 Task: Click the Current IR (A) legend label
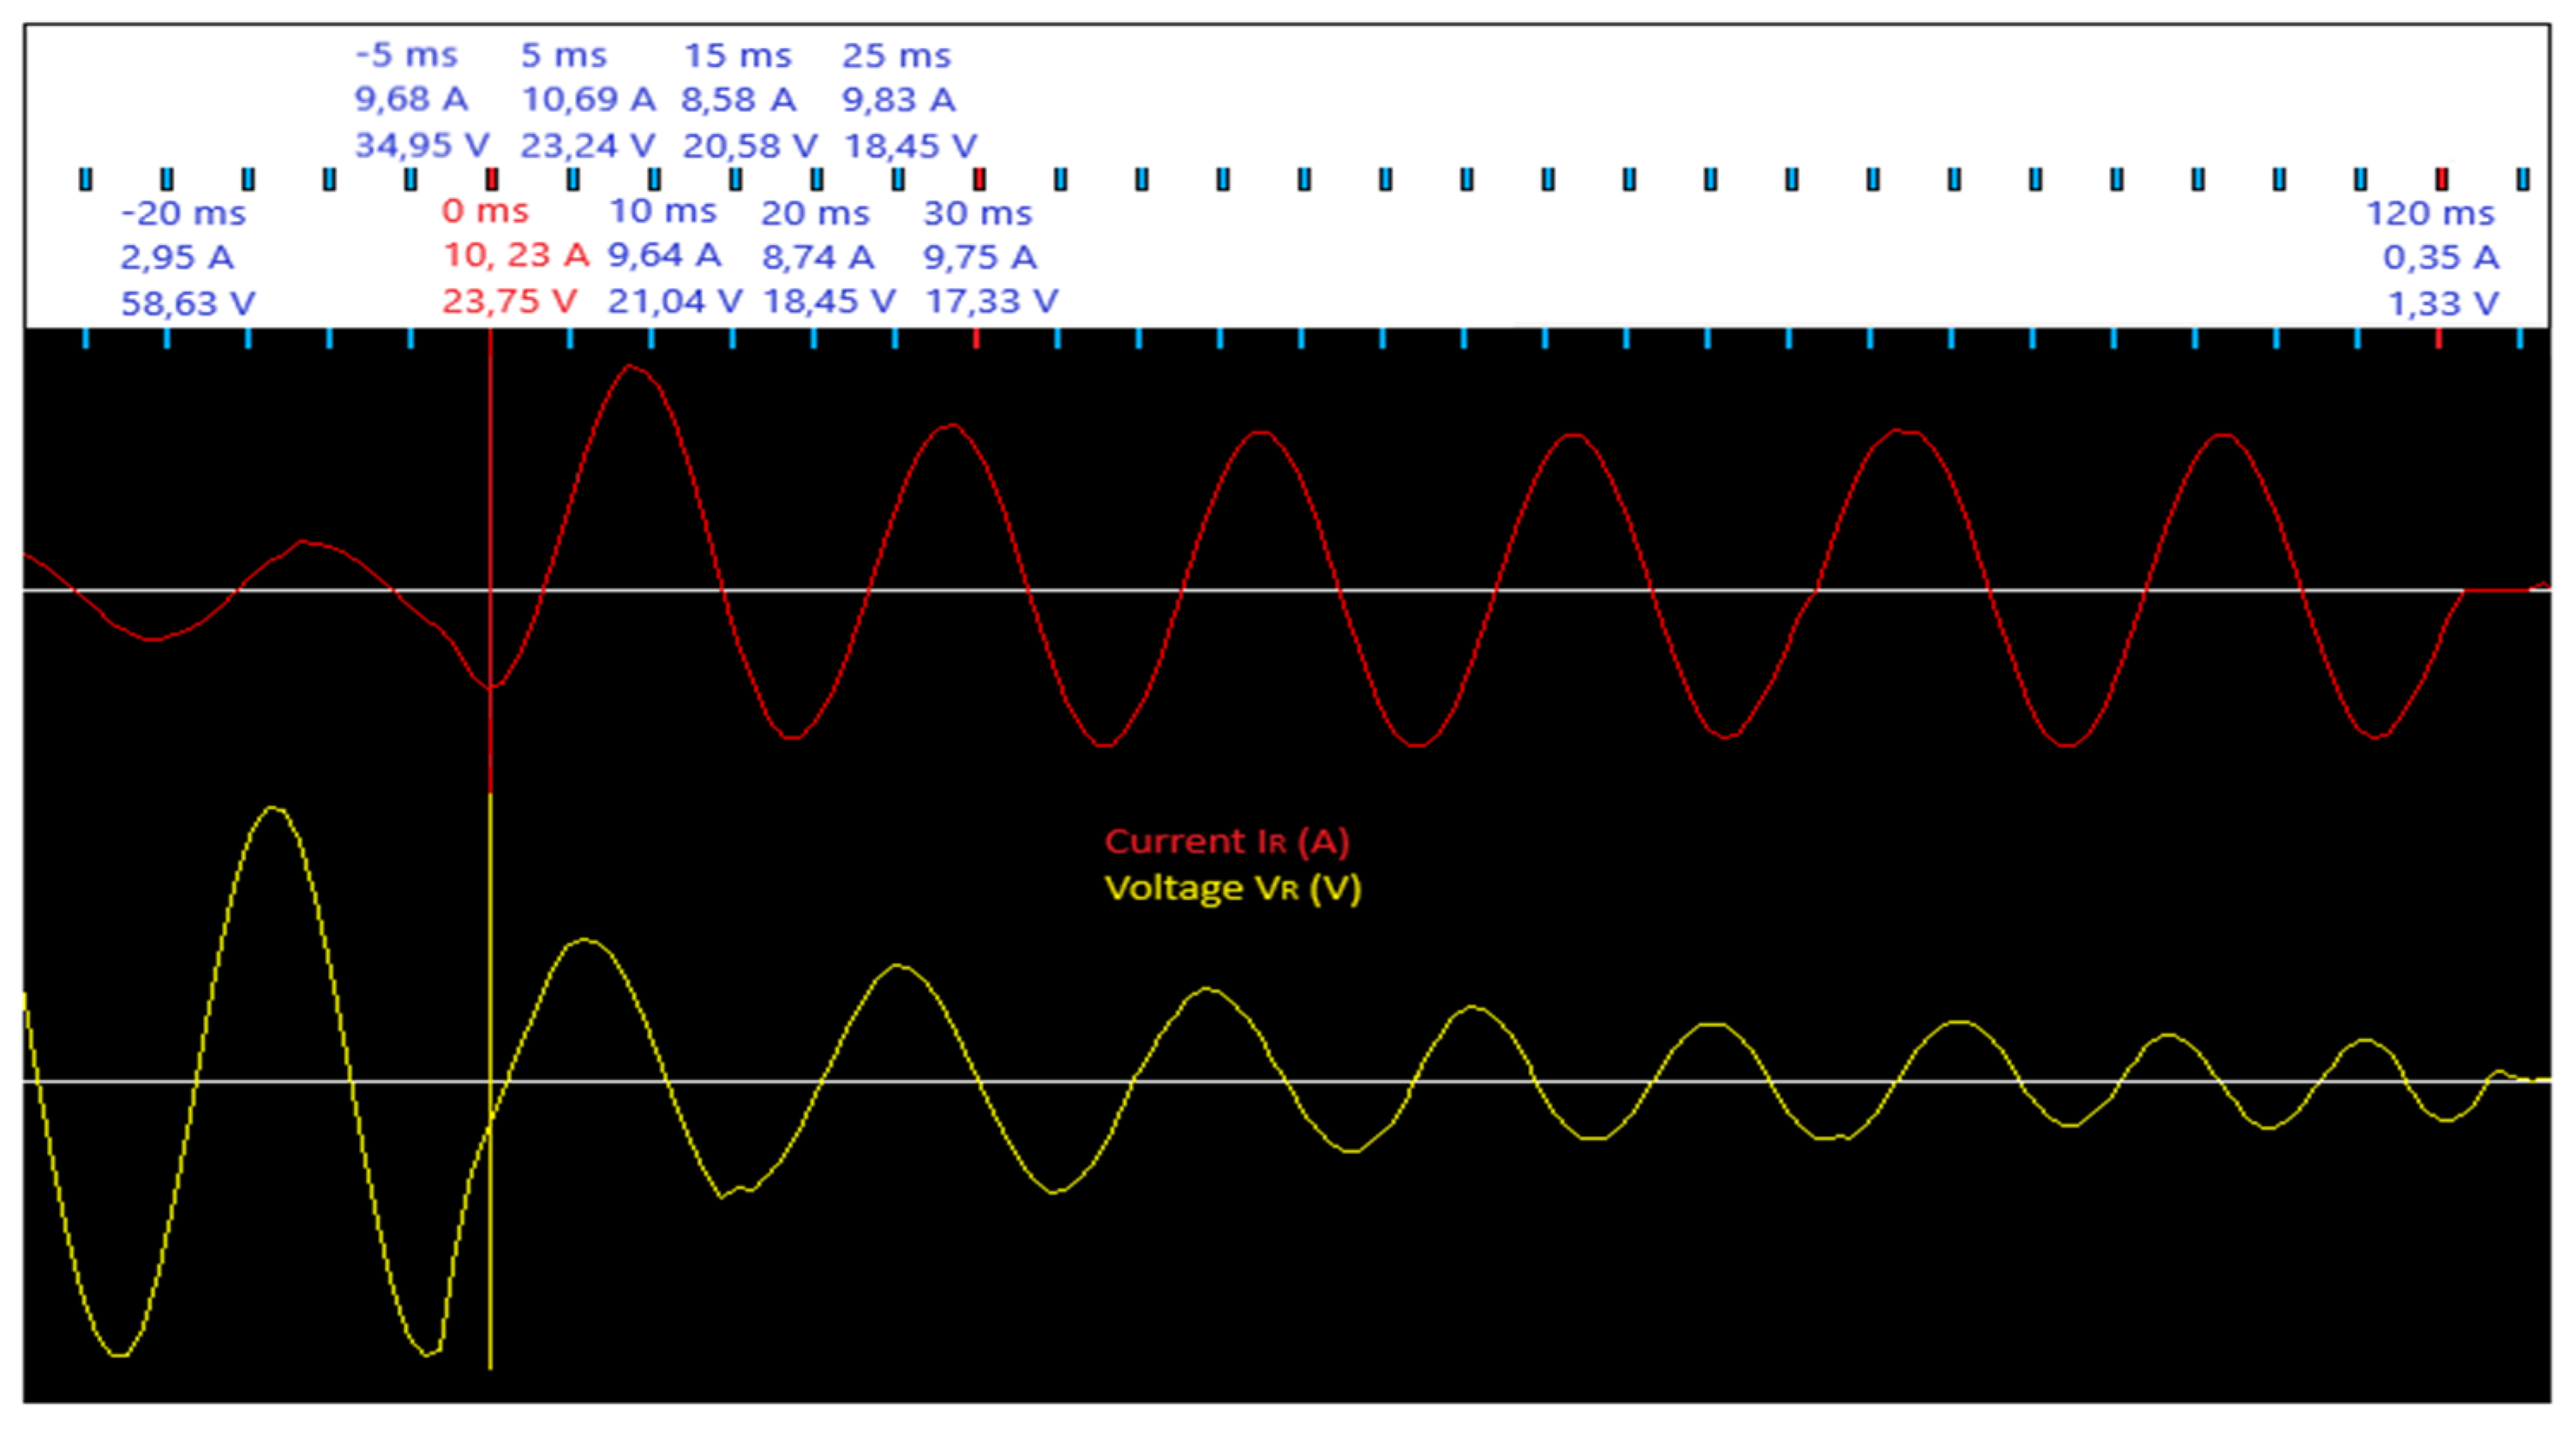tap(1227, 841)
